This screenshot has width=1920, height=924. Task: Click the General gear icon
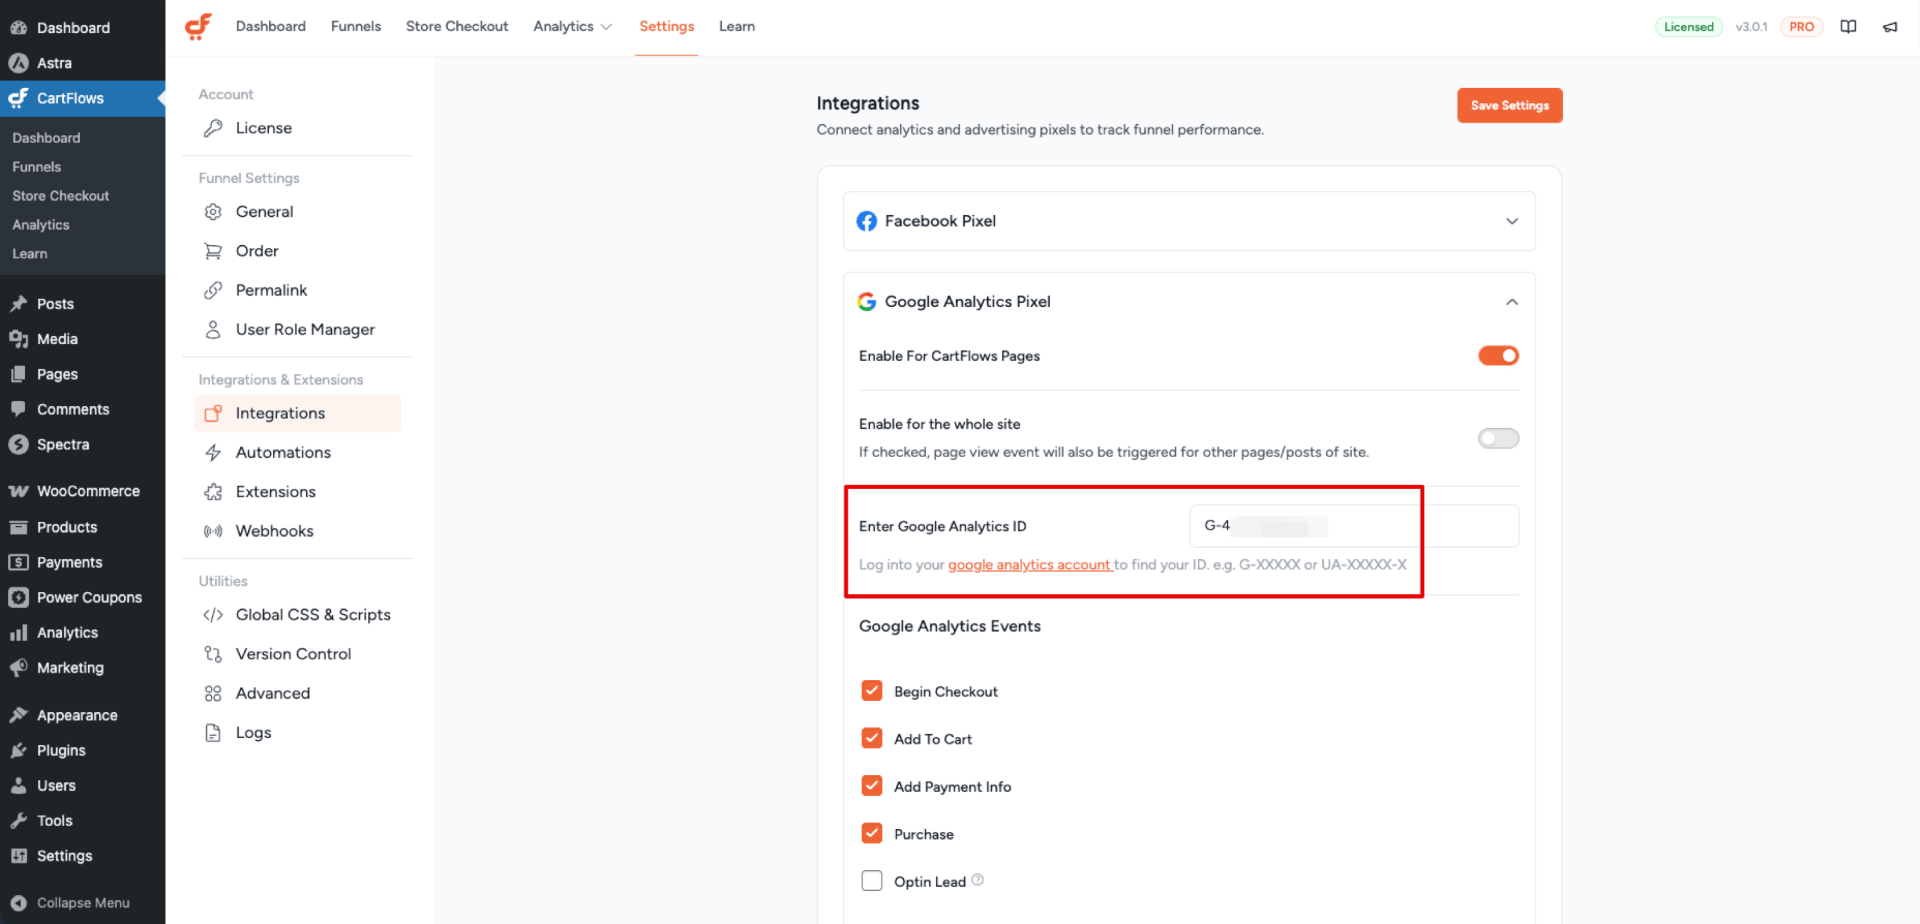click(213, 212)
